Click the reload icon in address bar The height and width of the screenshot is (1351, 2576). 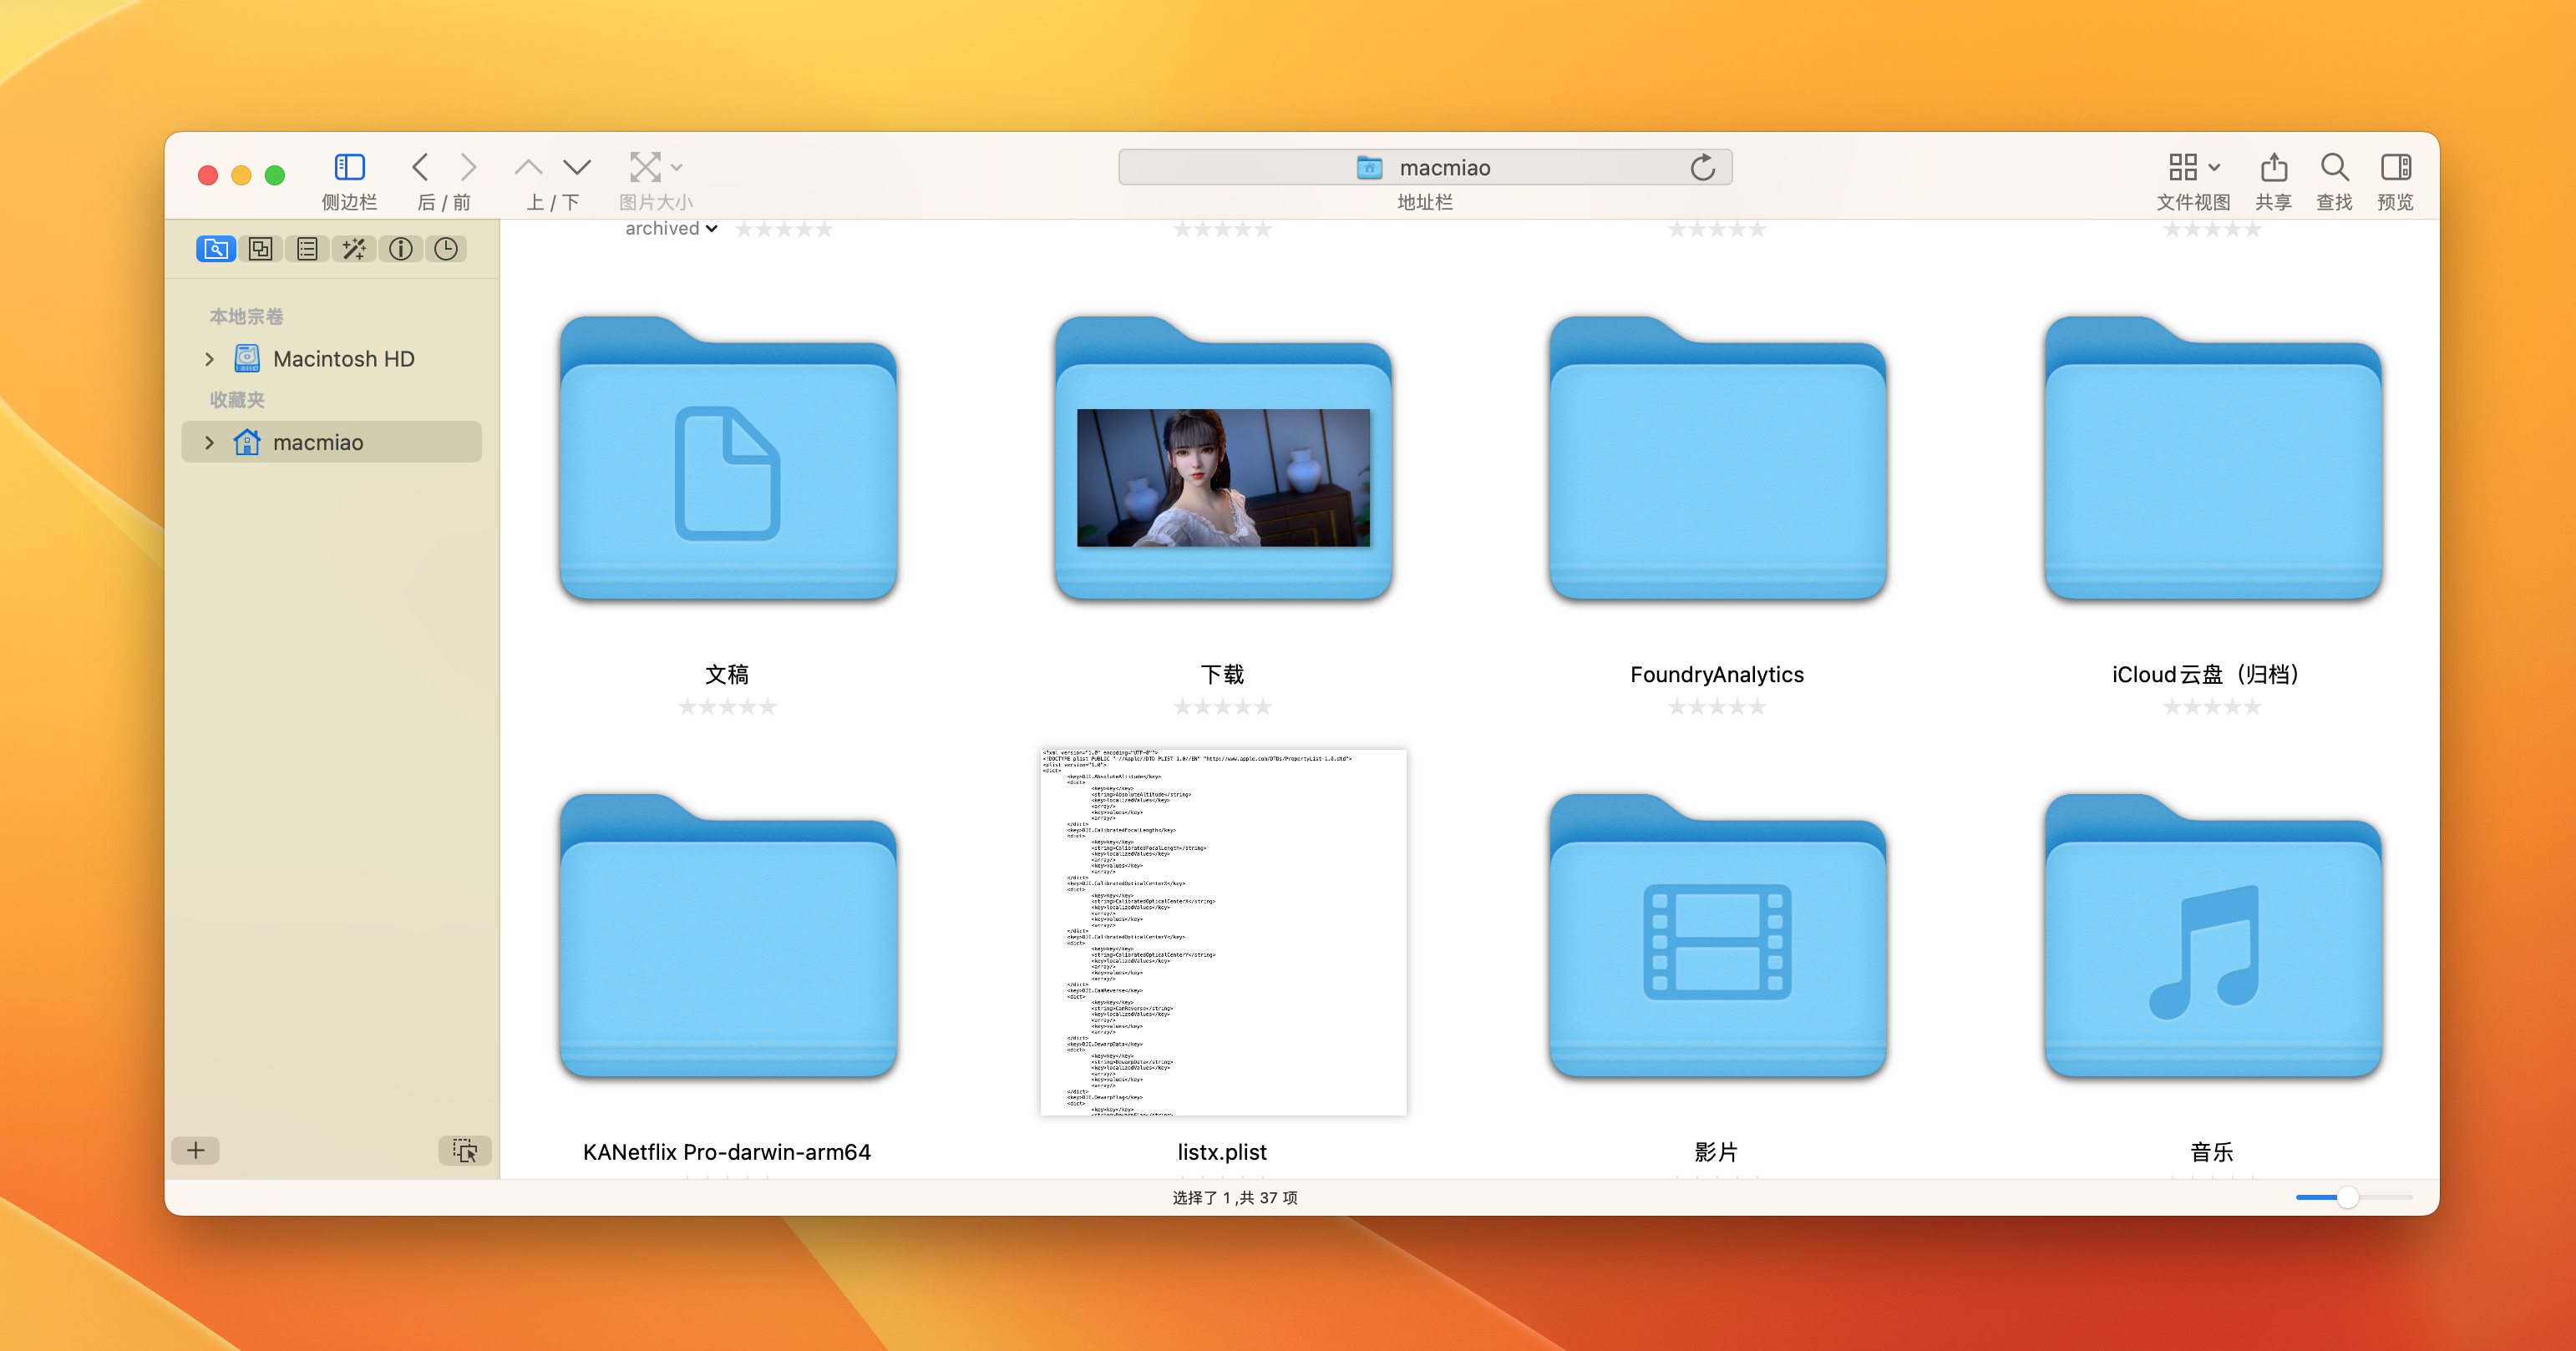point(1702,167)
